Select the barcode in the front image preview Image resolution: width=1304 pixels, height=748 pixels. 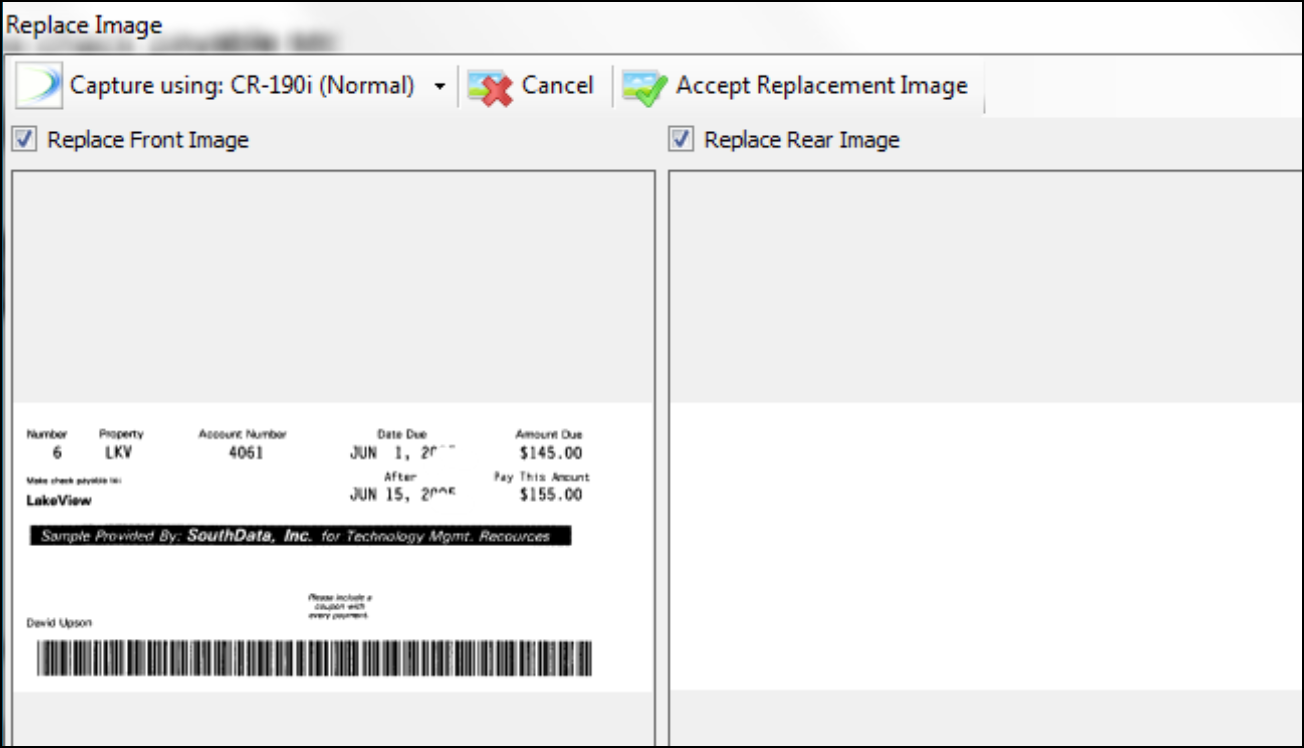pyautogui.click(x=314, y=658)
